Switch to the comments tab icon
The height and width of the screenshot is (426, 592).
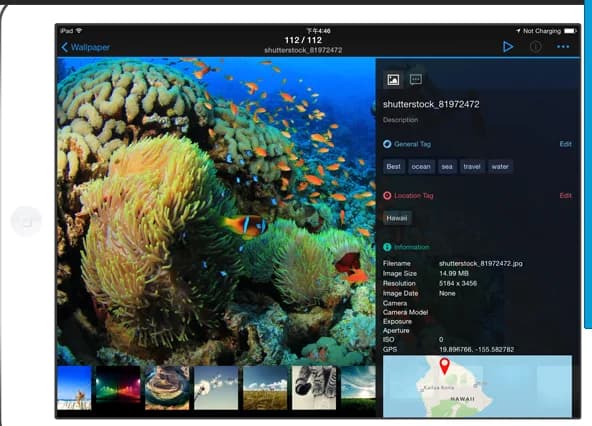click(416, 79)
